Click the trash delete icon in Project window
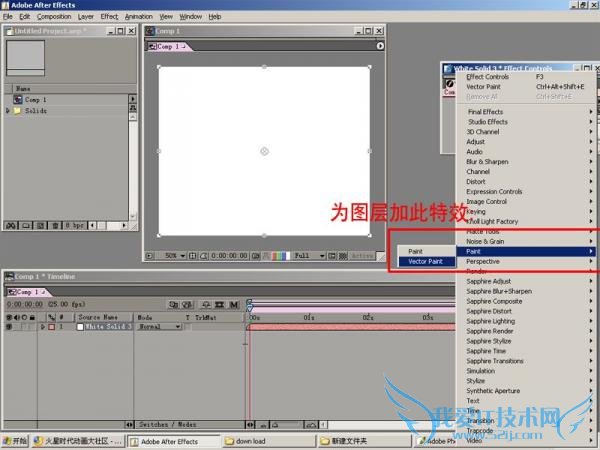Image resolution: width=600 pixels, height=450 pixels. (x=55, y=225)
